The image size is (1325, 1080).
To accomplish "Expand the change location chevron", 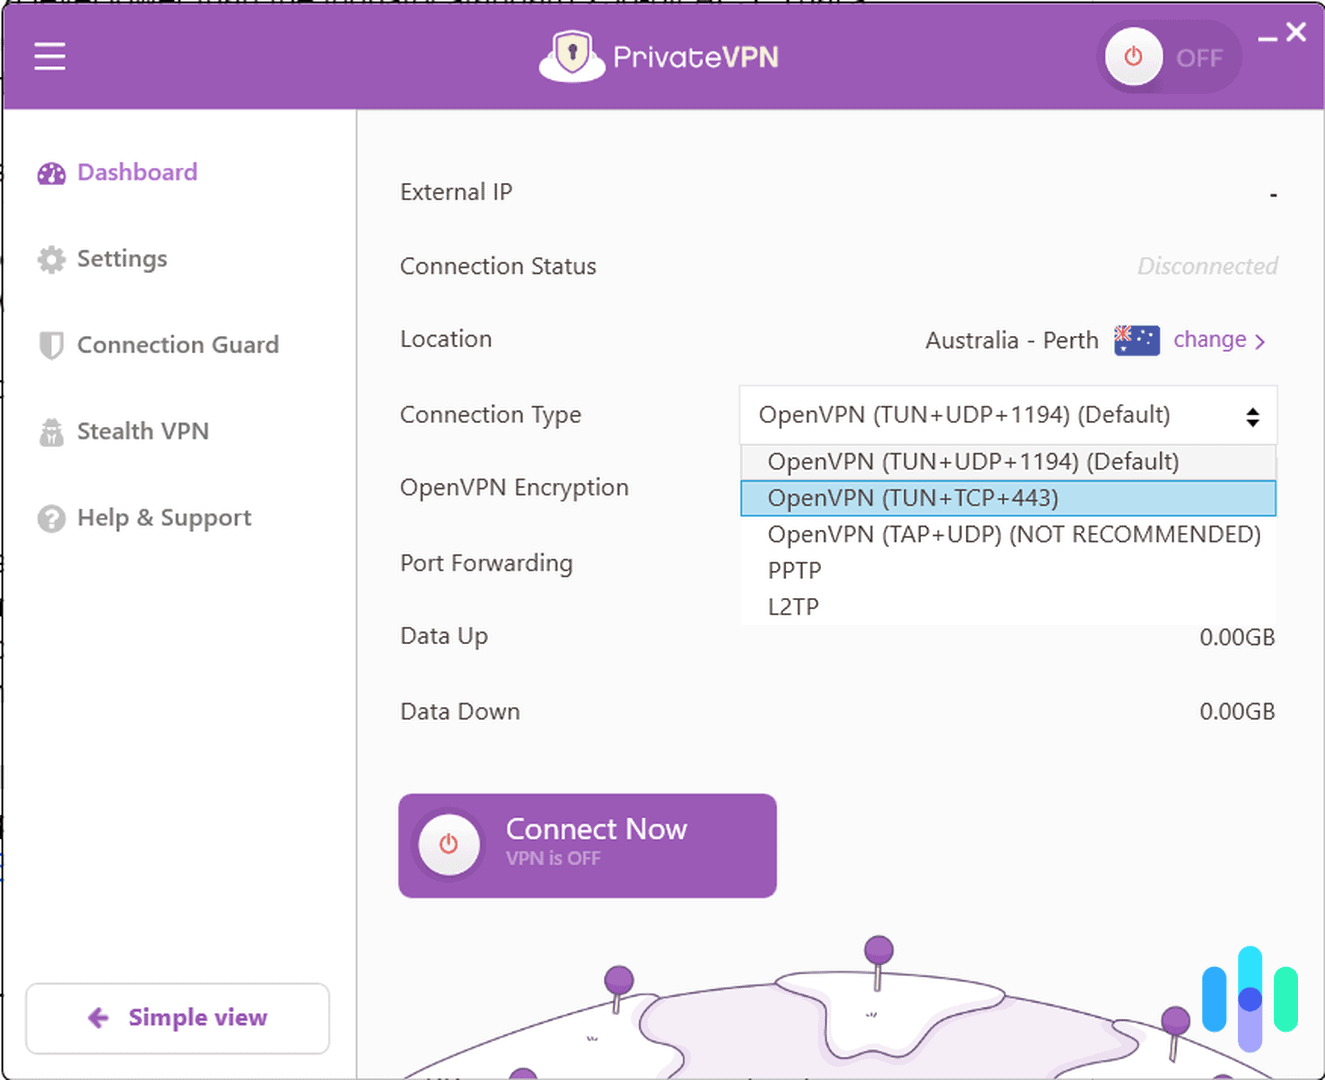I will point(1261,340).
